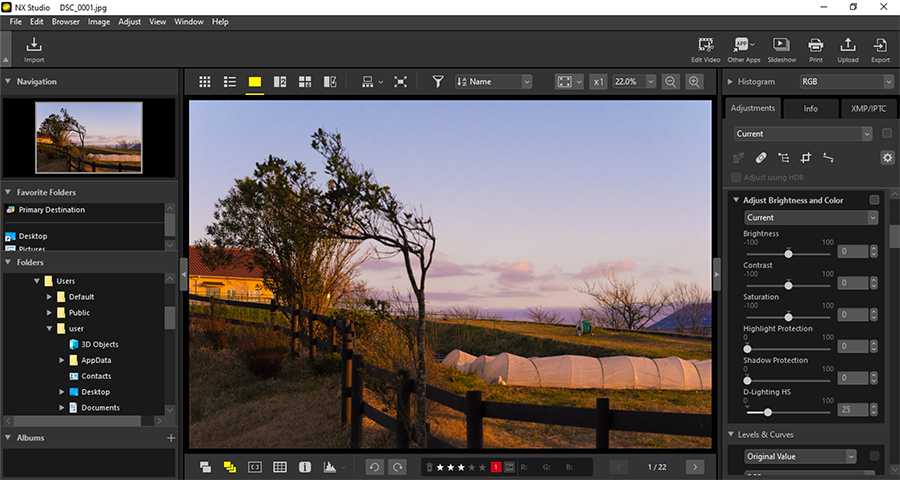
Task: Collapse the Navigation panel
Action: tap(8, 82)
